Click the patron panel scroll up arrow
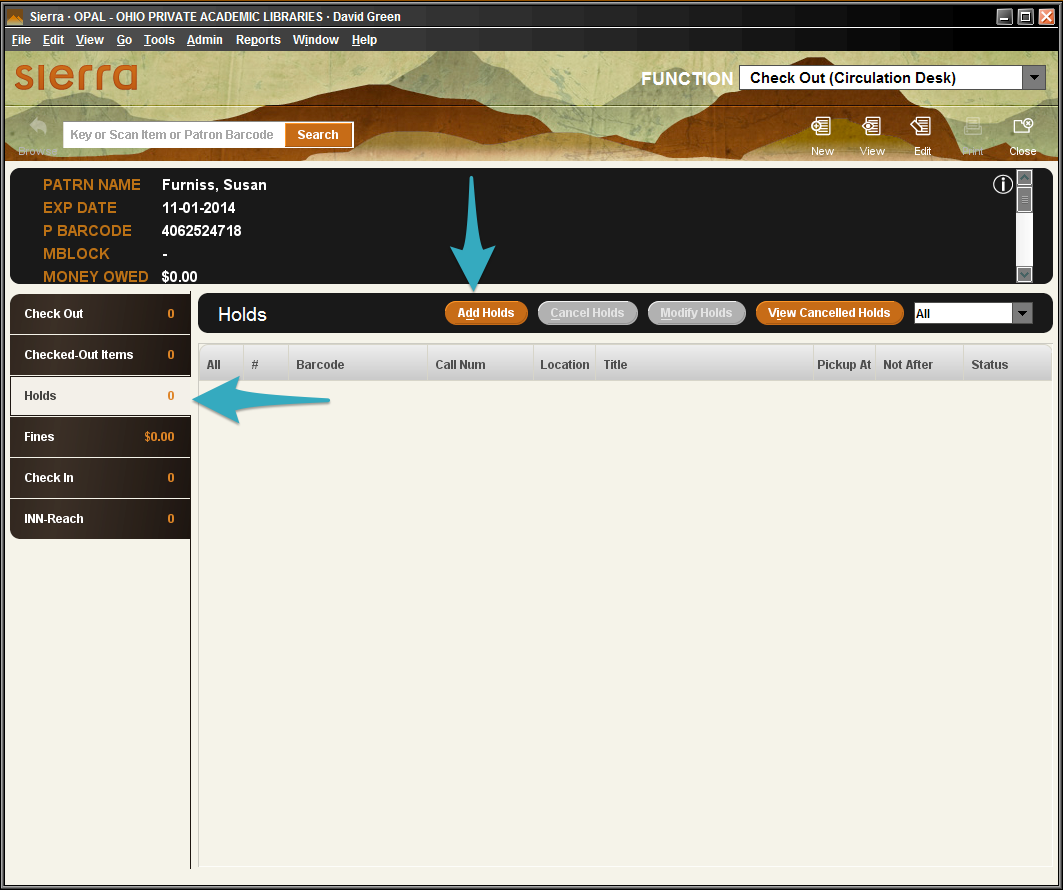1063x890 pixels. [x=1024, y=178]
